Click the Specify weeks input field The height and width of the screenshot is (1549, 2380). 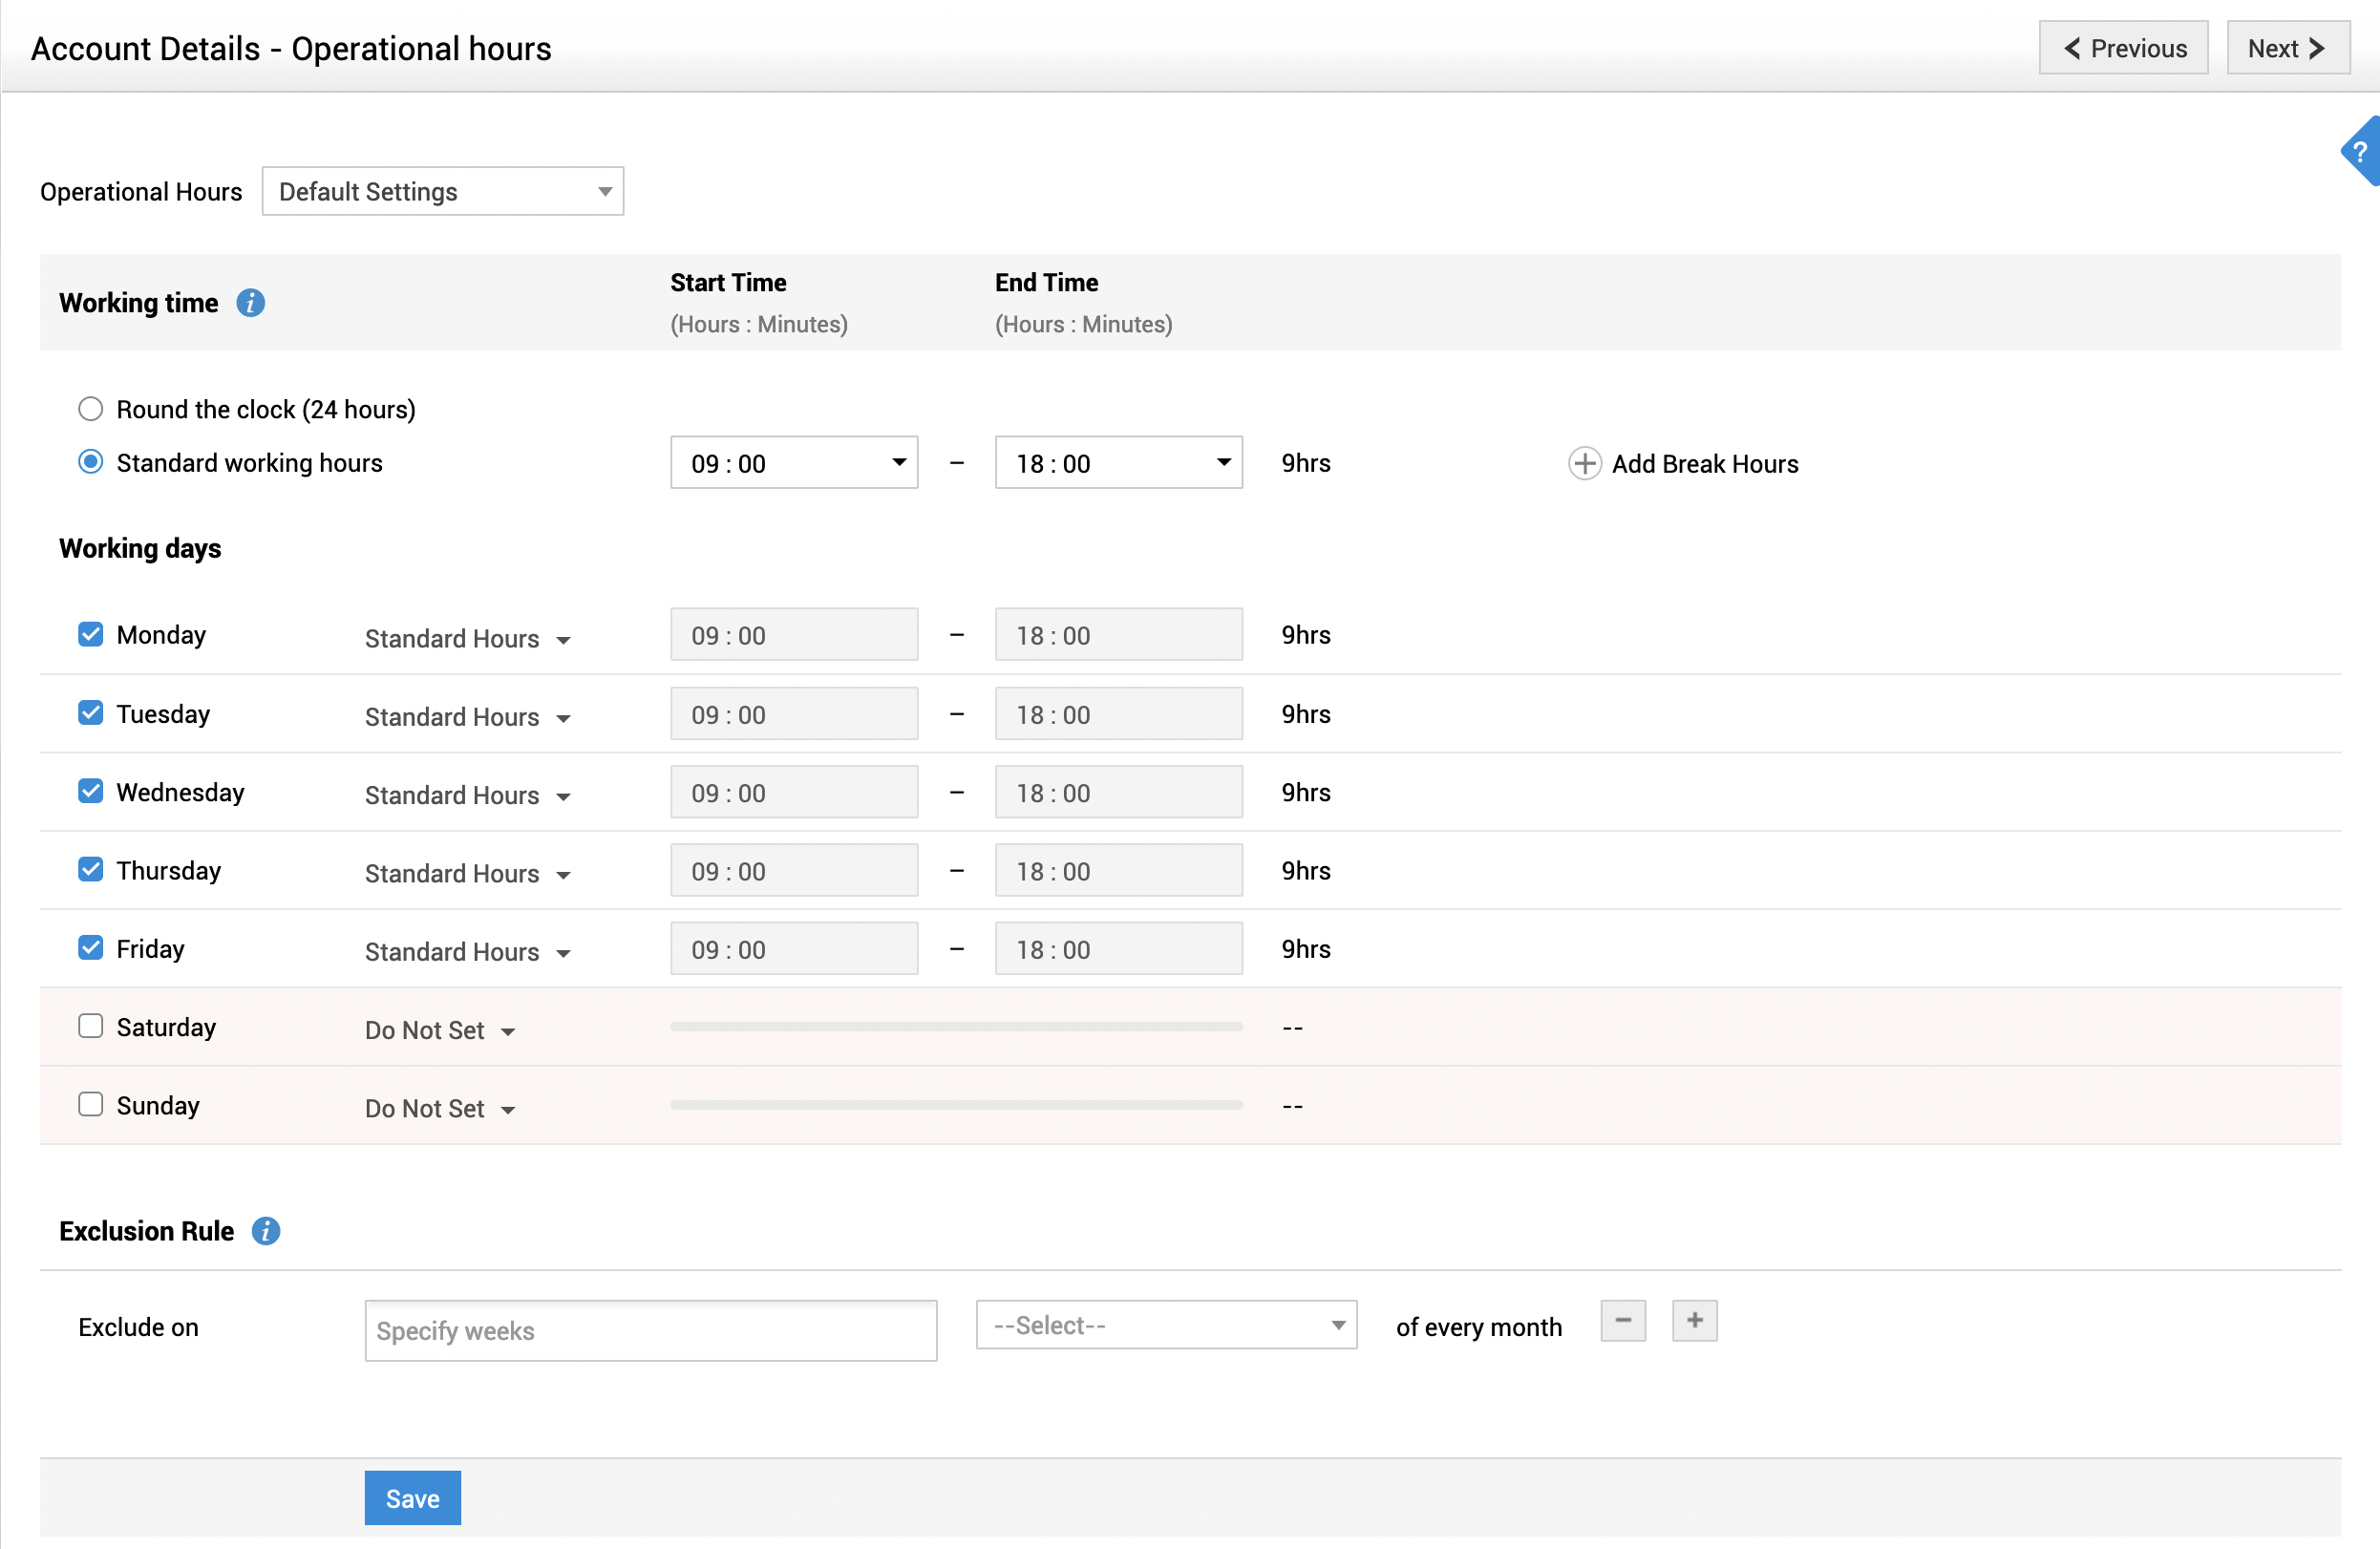pos(650,1330)
